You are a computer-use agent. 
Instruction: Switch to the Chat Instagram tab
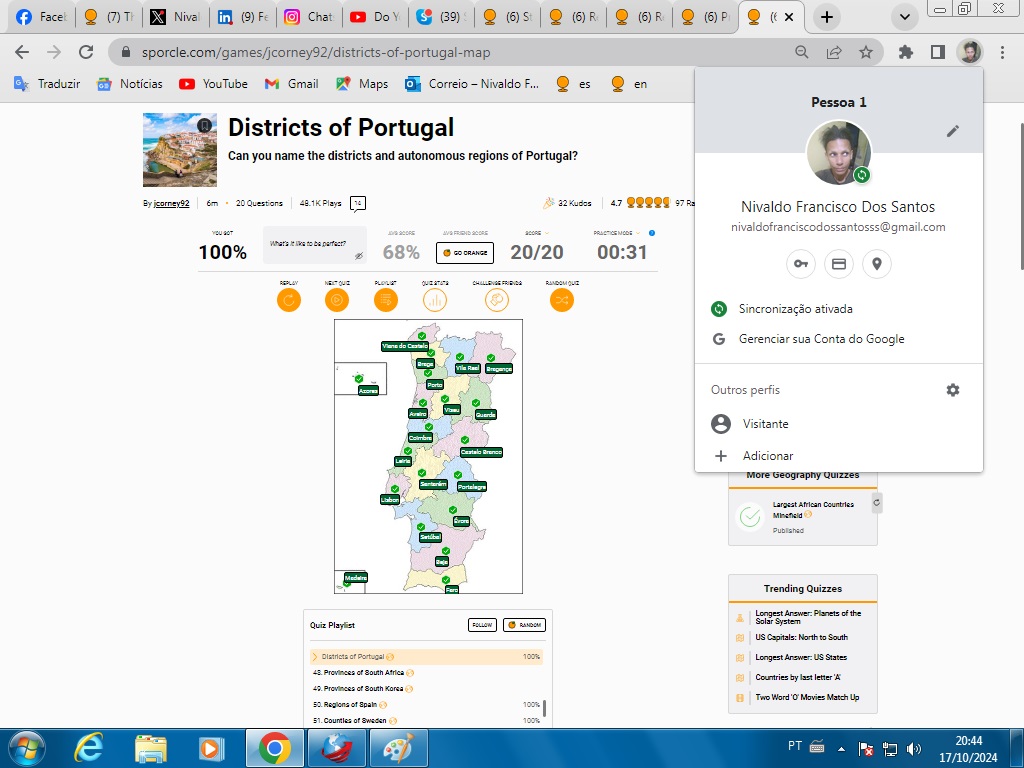(310, 17)
